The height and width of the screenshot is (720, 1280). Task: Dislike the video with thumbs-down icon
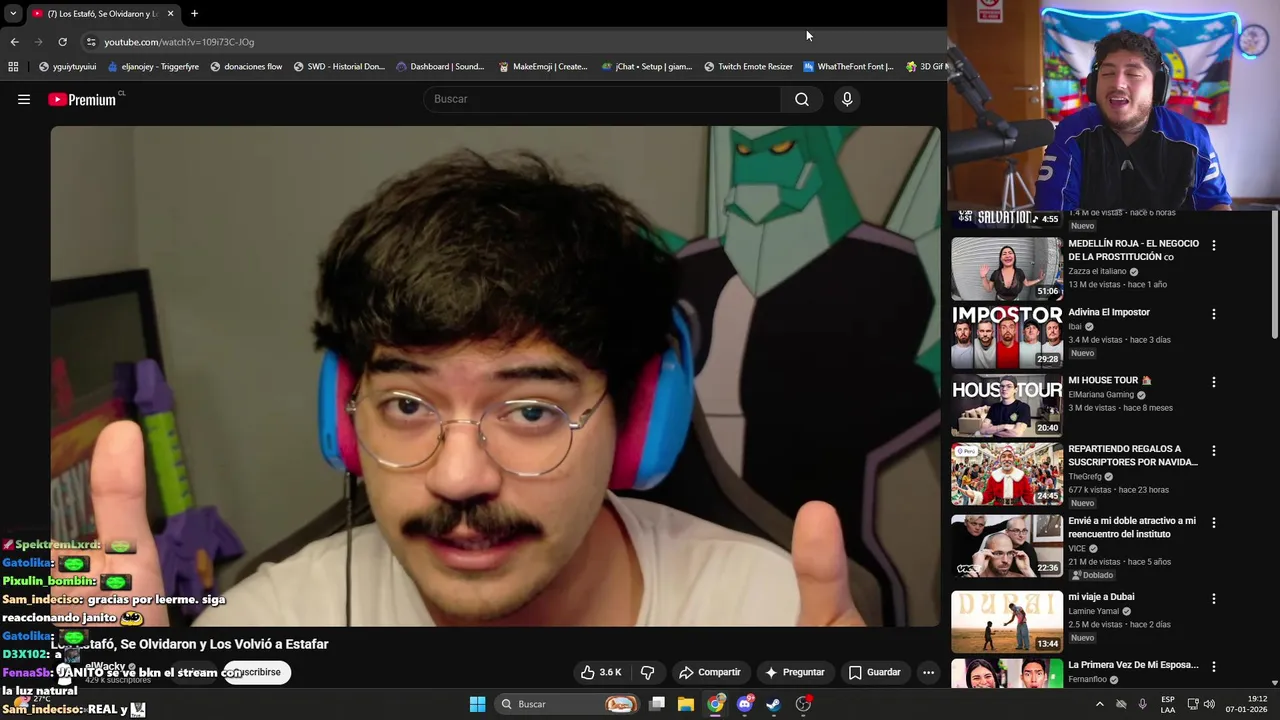(647, 672)
